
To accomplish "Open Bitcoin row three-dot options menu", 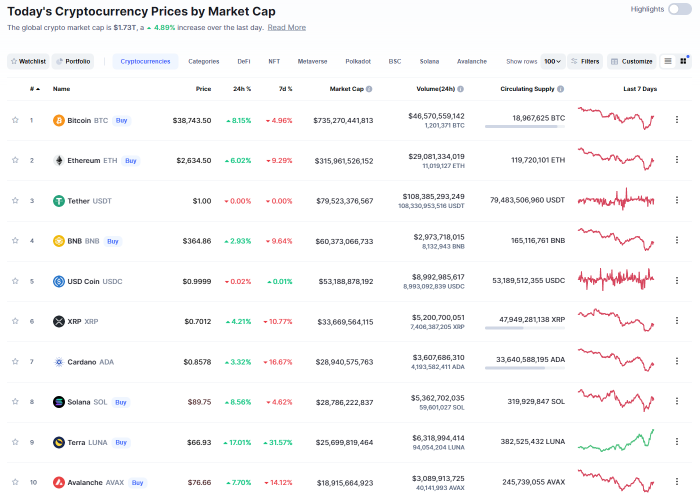I will (677, 120).
